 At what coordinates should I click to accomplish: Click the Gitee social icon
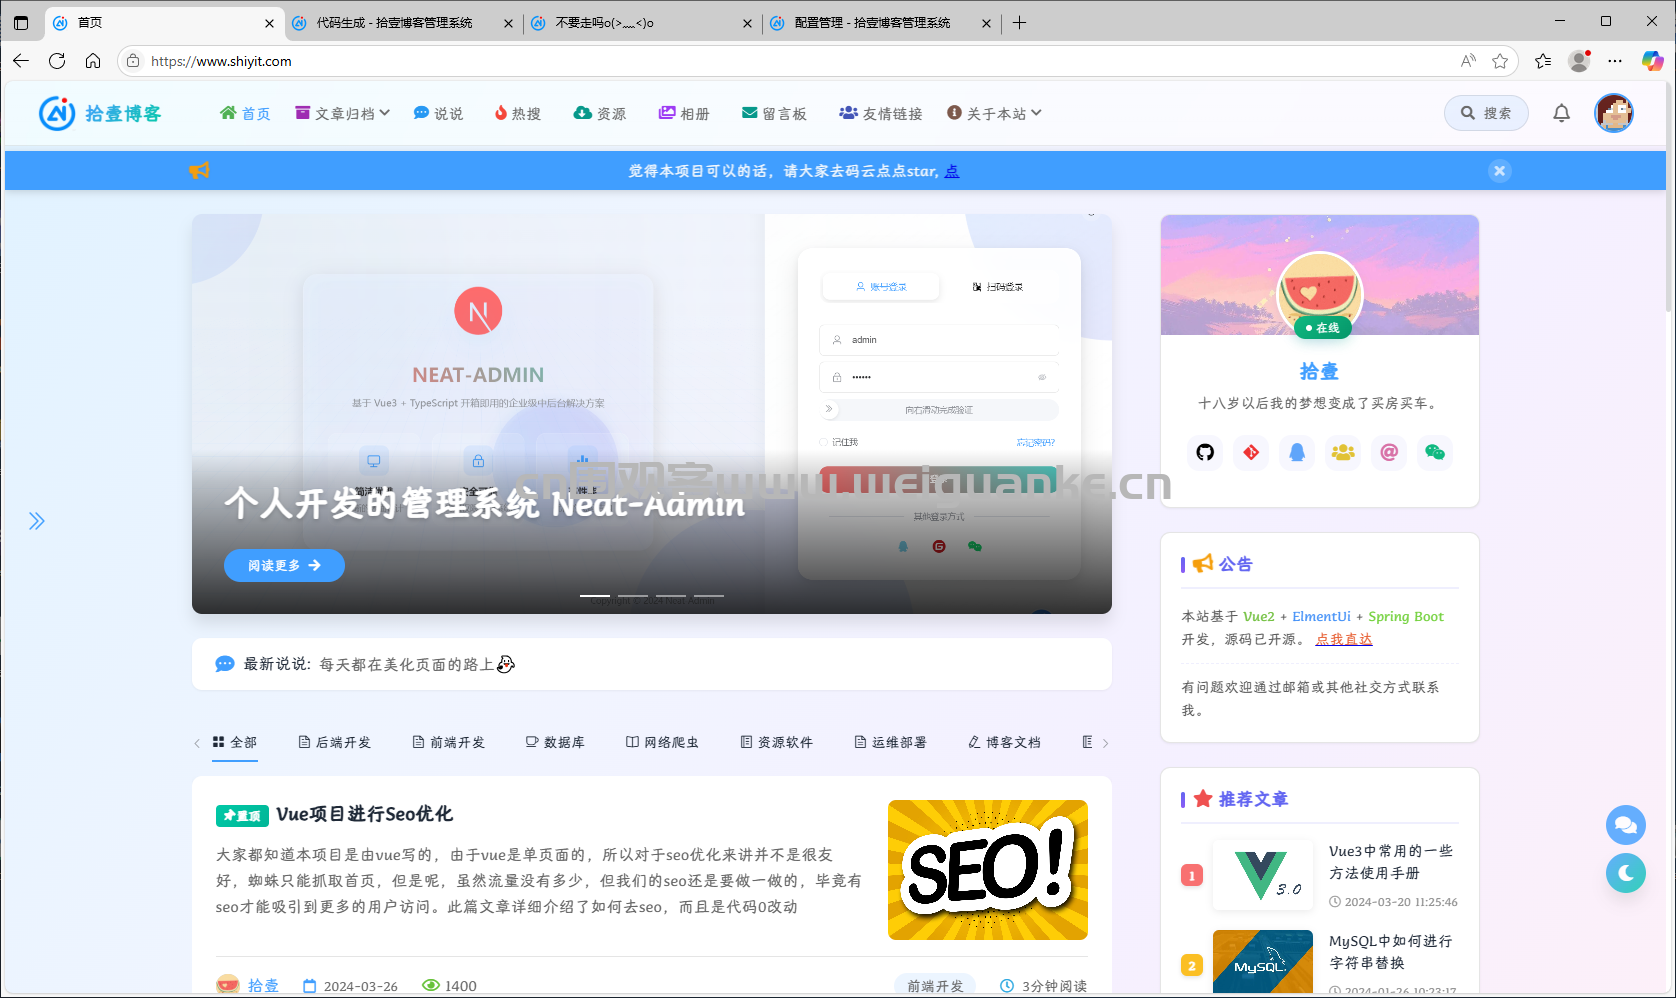coord(1251,452)
